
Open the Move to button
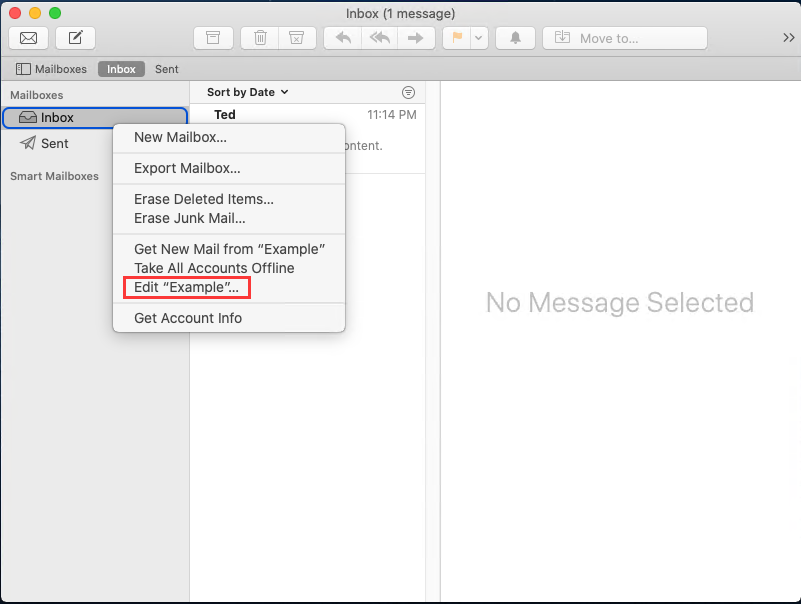pyautogui.click(x=624, y=38)
